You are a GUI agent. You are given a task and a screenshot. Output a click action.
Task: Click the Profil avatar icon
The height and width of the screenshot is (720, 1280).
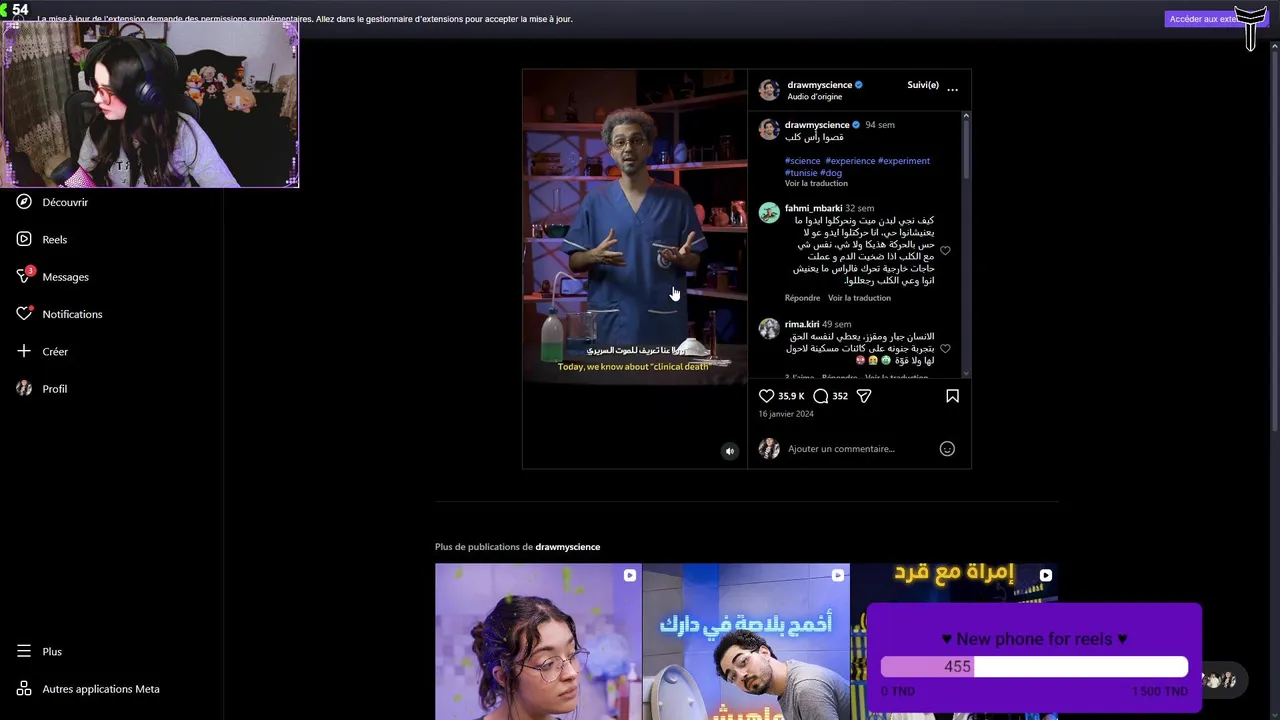click(x=24, y=388)
